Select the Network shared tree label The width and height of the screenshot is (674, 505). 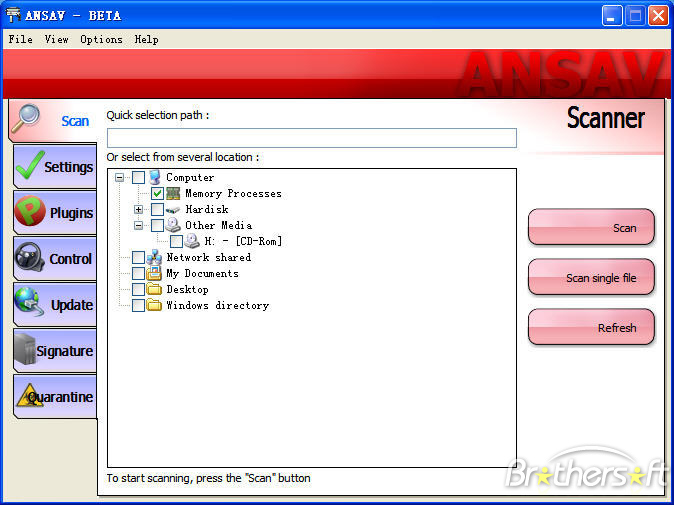pyautogui.click(x=209, y=257)
